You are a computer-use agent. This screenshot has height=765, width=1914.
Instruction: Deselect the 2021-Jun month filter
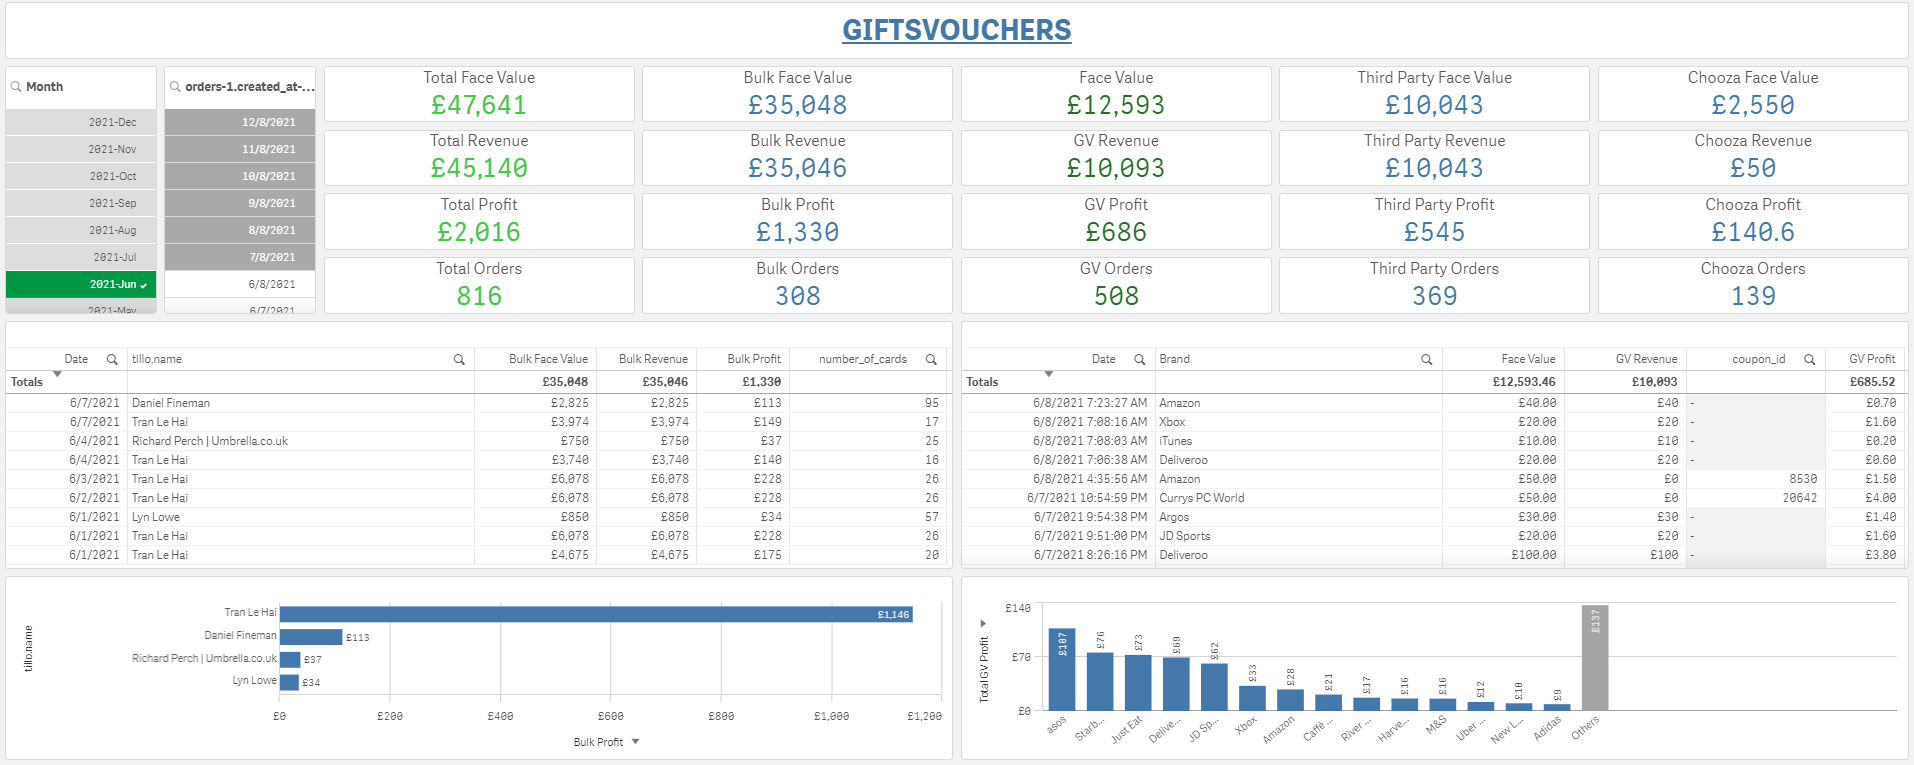[x=81, y=284]
